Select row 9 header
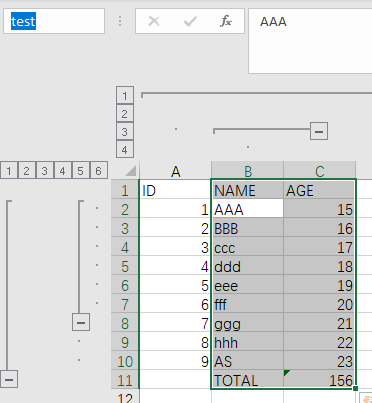Screen dimensions: 372x403 click(125, 342)
